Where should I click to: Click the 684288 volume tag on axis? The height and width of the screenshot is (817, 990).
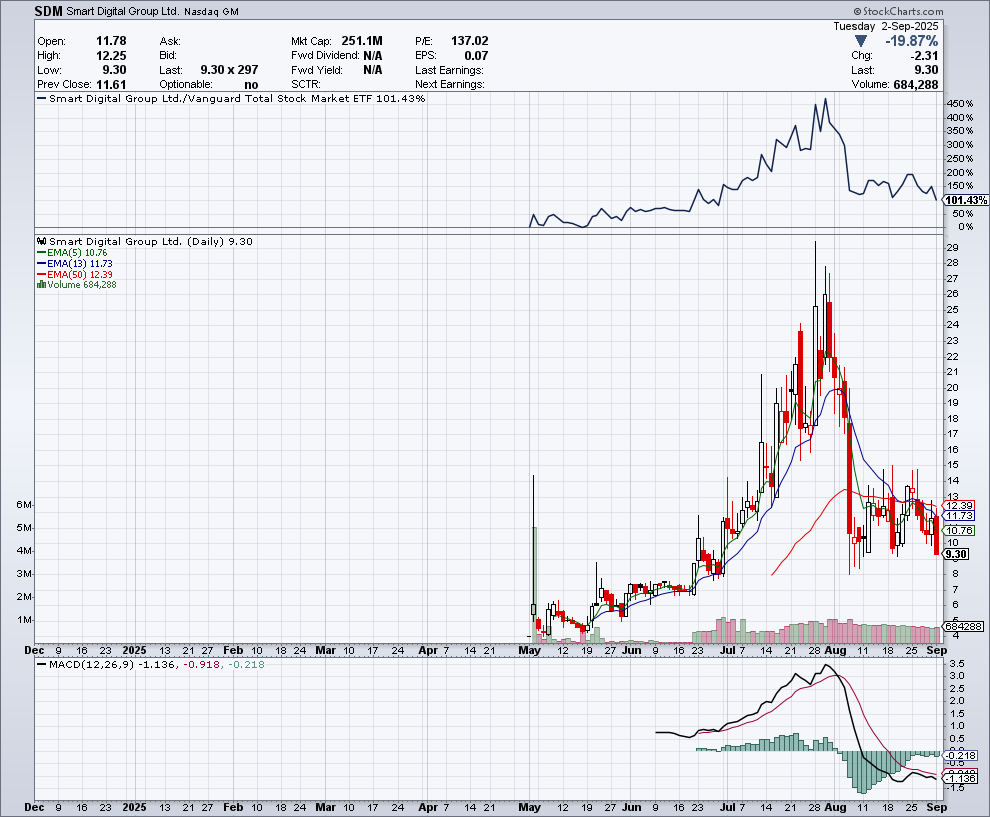tap(963, 626)
